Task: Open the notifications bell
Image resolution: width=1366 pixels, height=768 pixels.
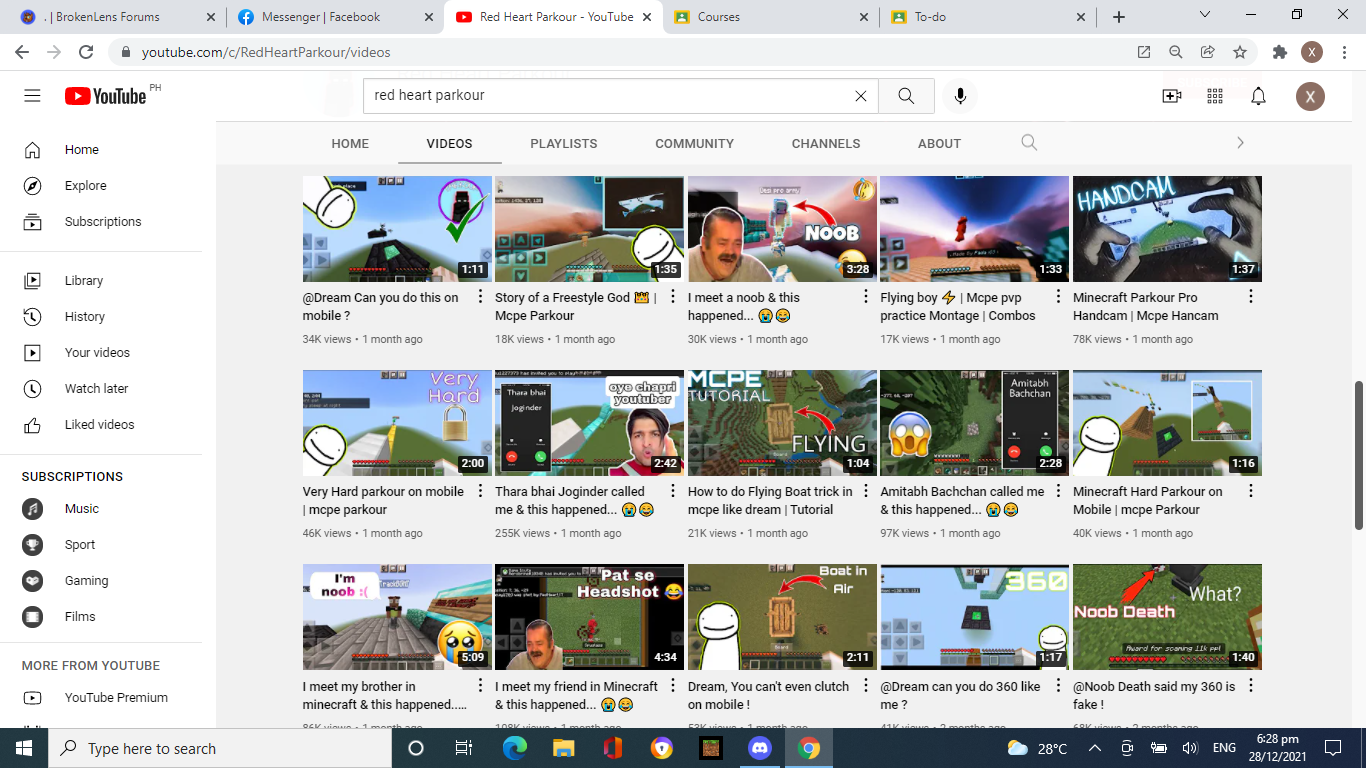Action: (1259, 96)
